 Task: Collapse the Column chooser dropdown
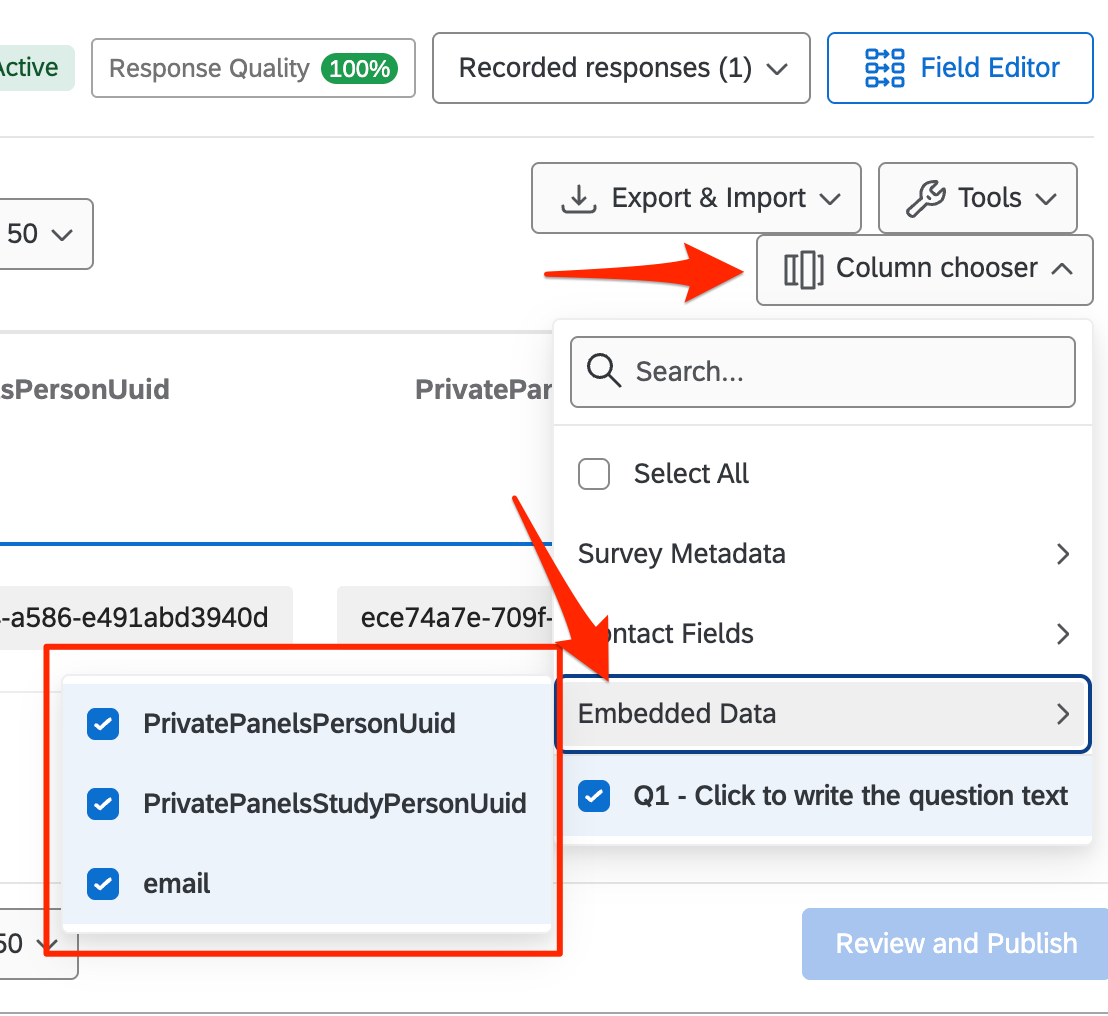(x=1062, y=269)
